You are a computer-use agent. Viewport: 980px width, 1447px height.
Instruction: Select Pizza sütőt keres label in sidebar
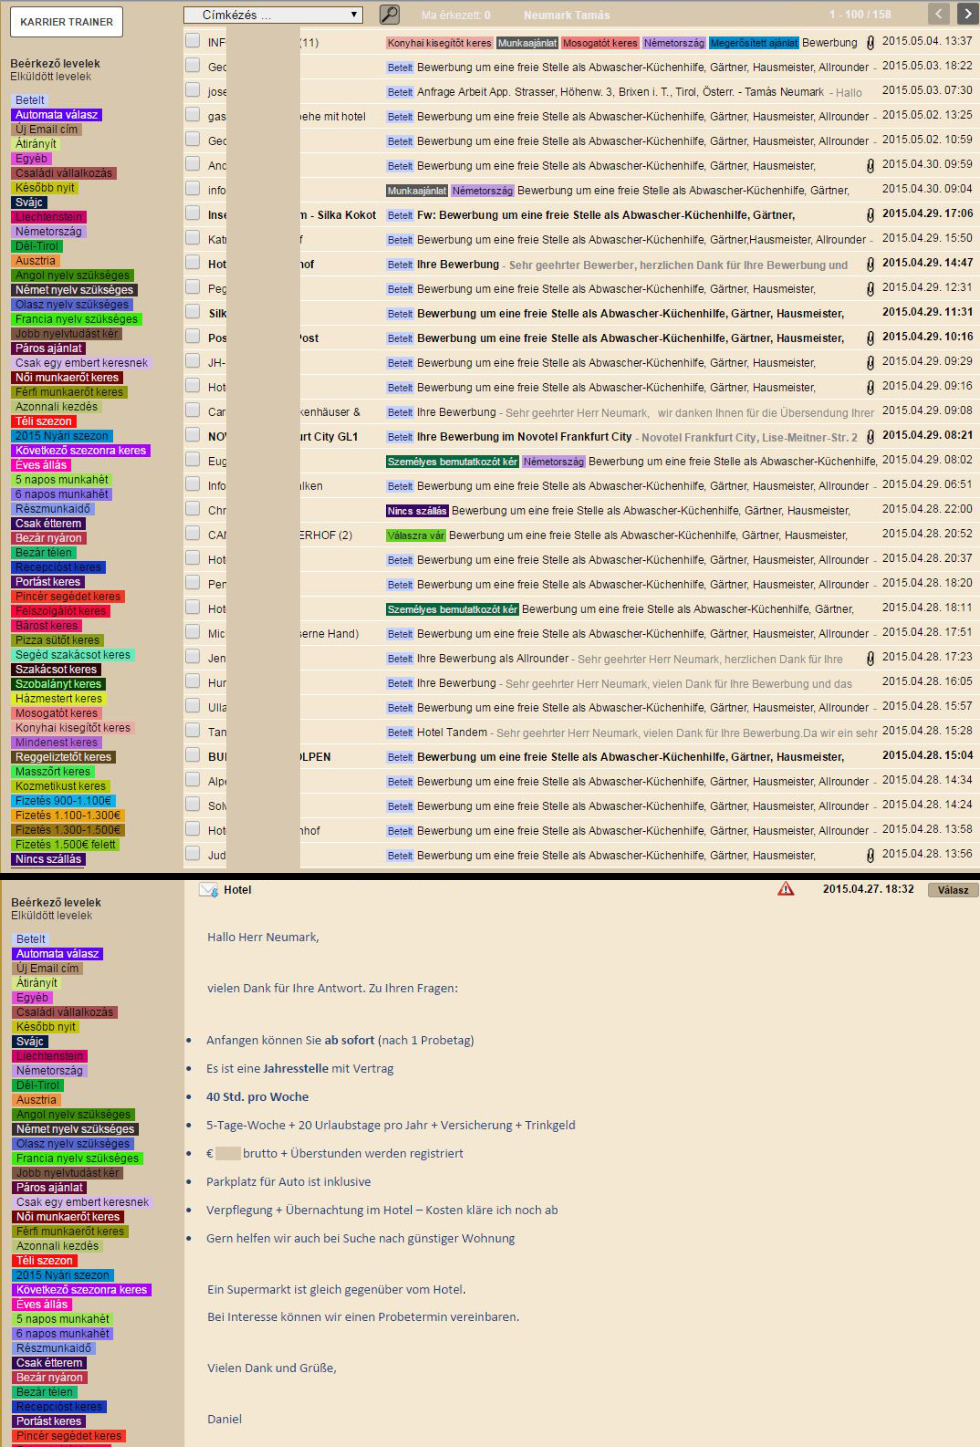(x=57, y=640)
